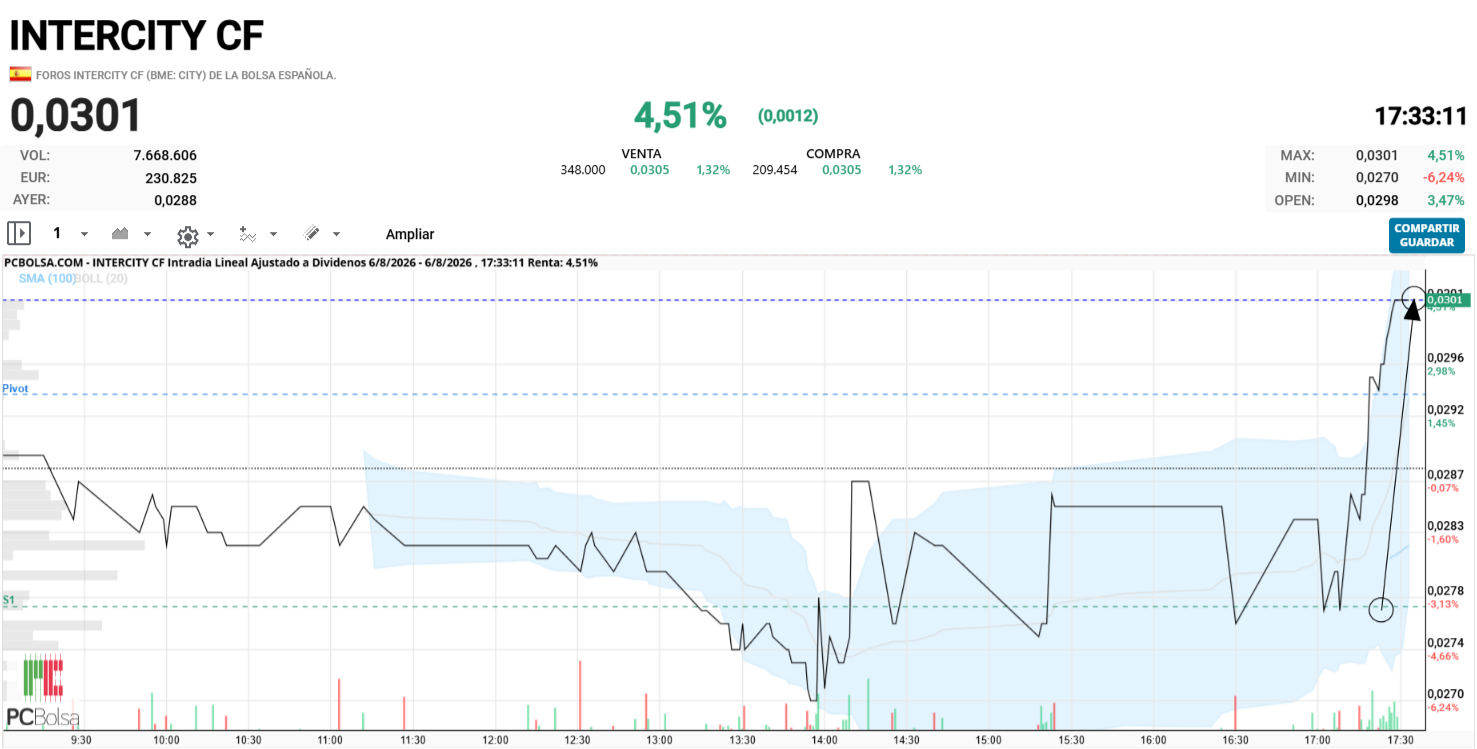
Task: Click the PCBolsa logo in the chart corner
Action: [x=43, y=691]
